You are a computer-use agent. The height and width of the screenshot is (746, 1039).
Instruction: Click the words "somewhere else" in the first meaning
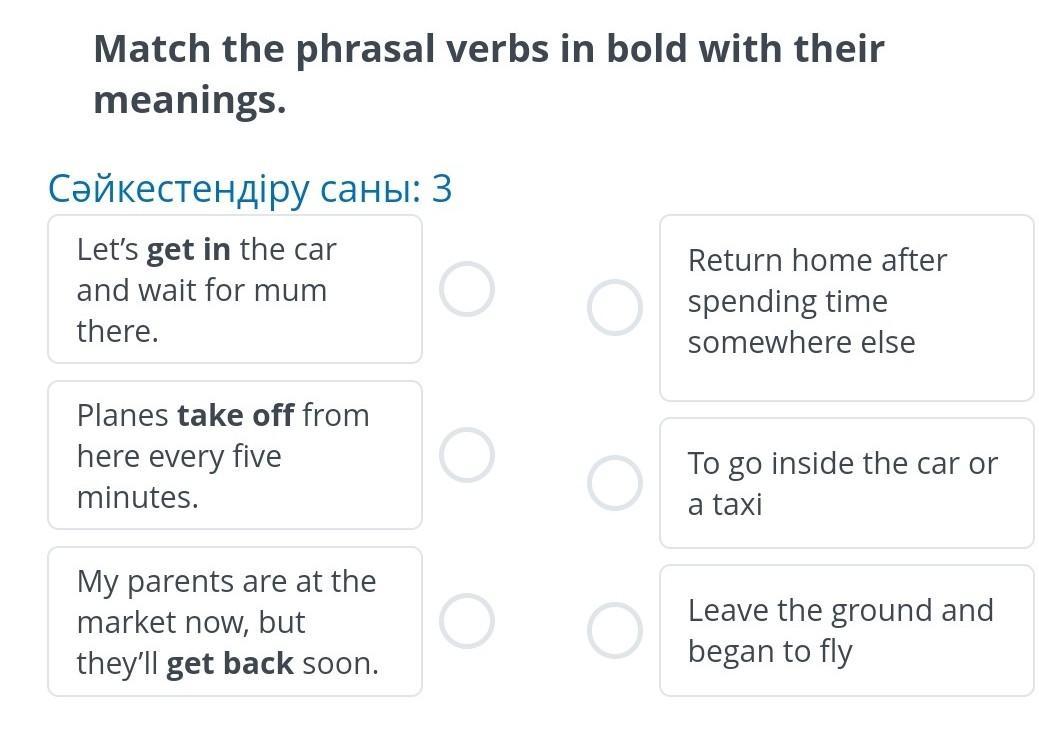click(x=801, y=343)
